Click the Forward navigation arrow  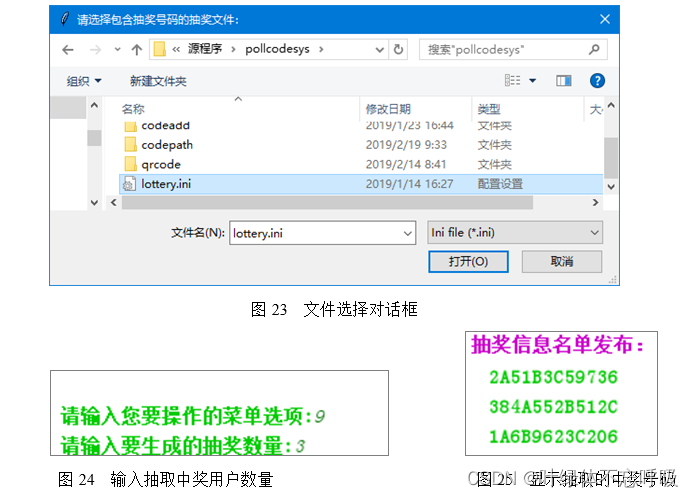pyautogui.click(x=95, y=50)
